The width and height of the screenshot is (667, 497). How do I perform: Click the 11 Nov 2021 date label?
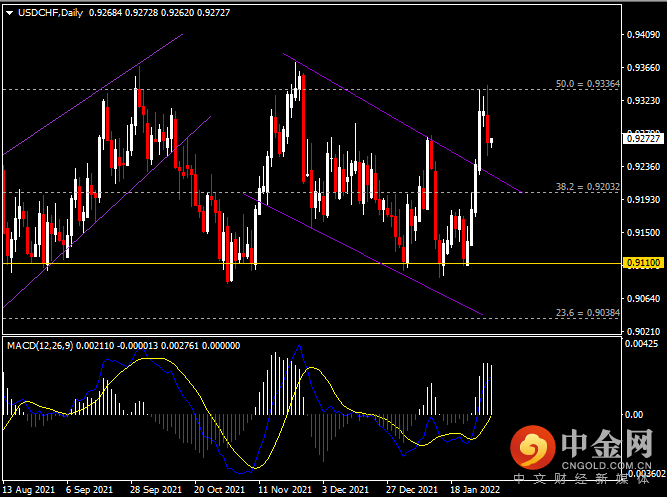coord(285,489)
